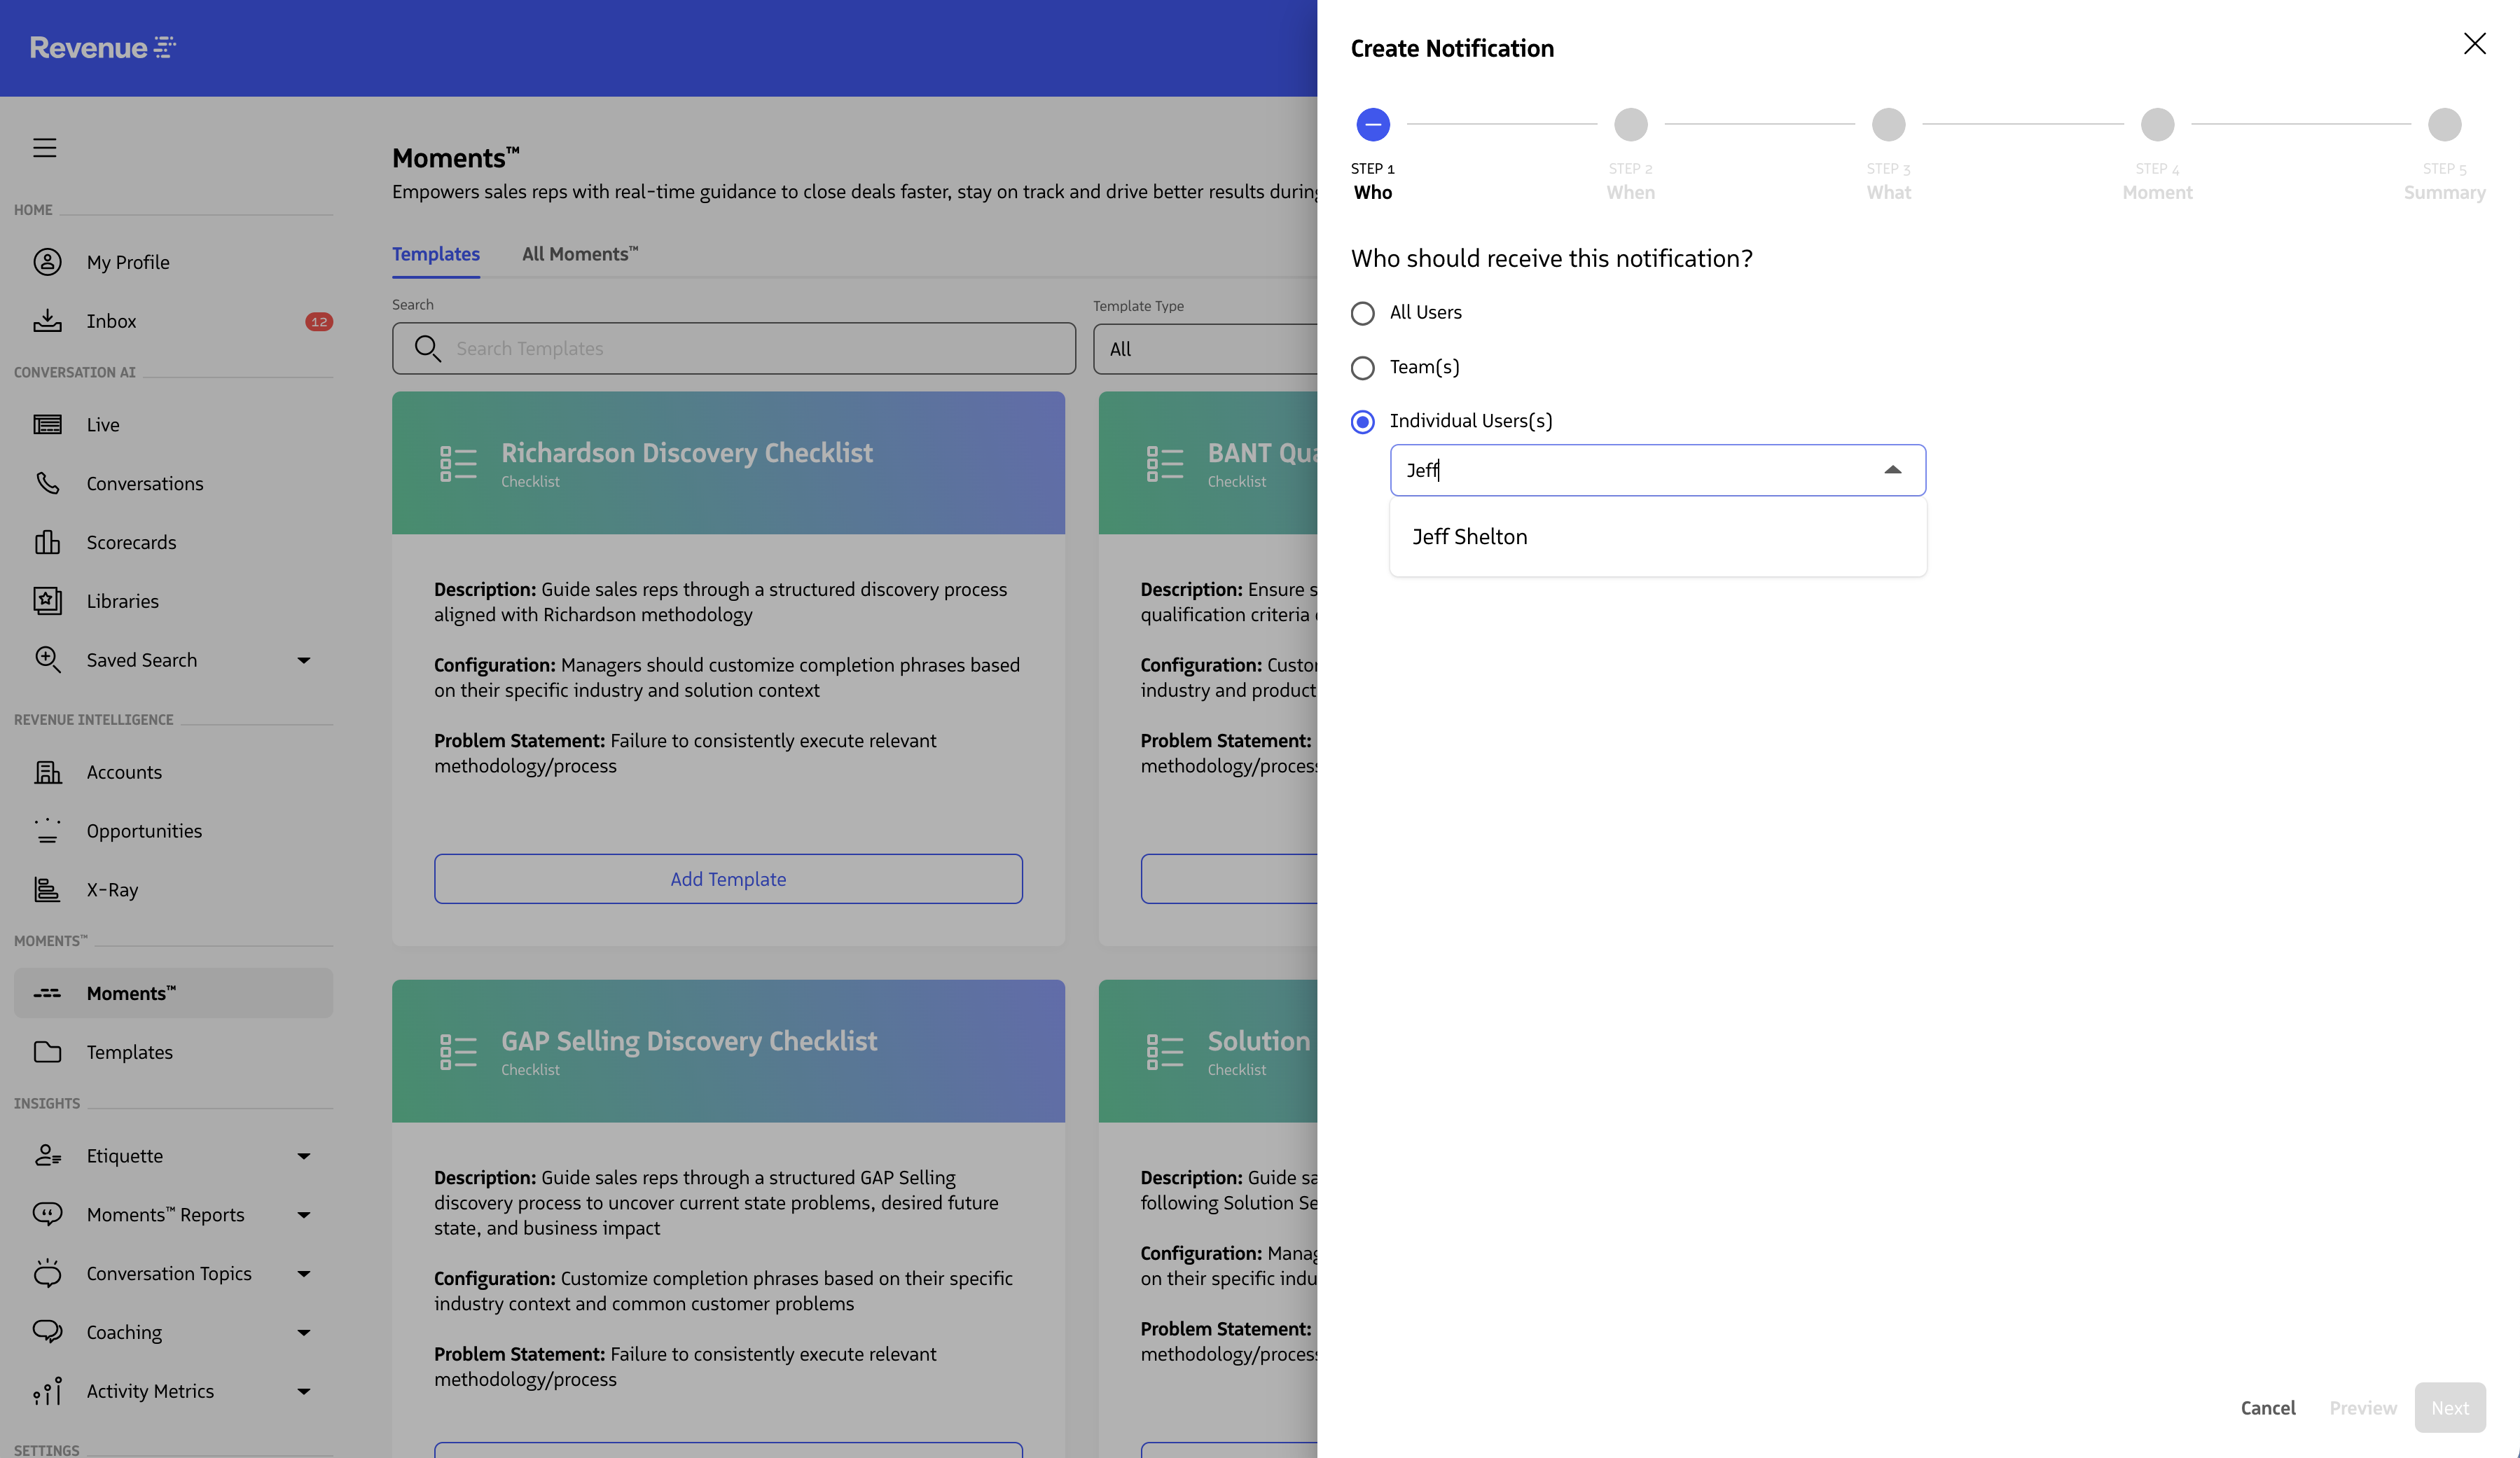
Task: Go to Step 1 Who indicator
Action: 1373,125
